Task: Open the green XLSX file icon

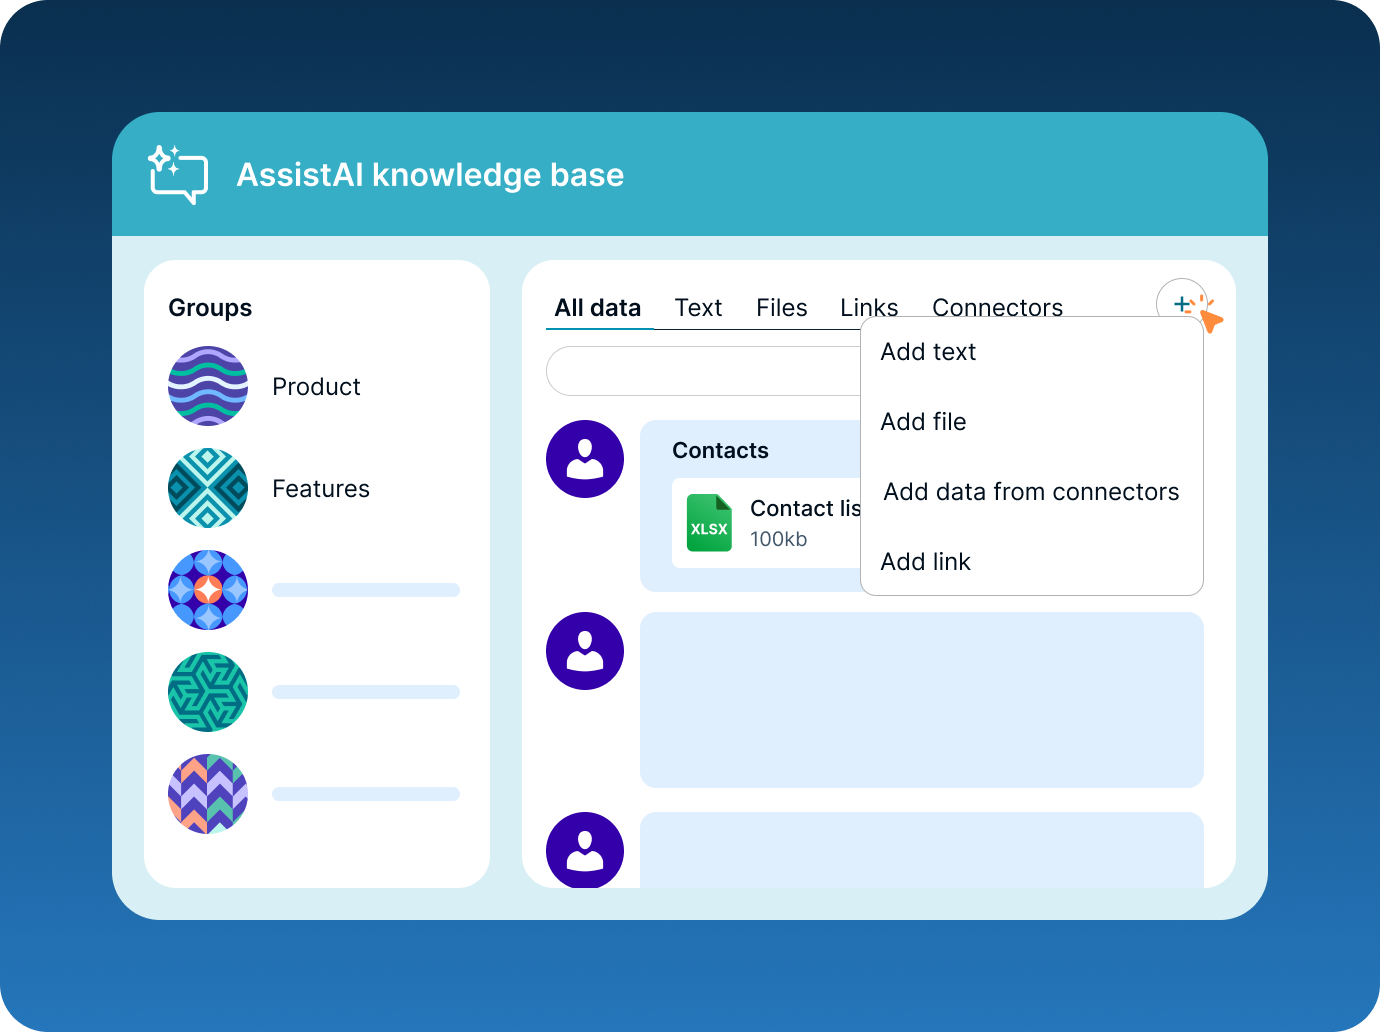Action: click(x=709, y=523)
